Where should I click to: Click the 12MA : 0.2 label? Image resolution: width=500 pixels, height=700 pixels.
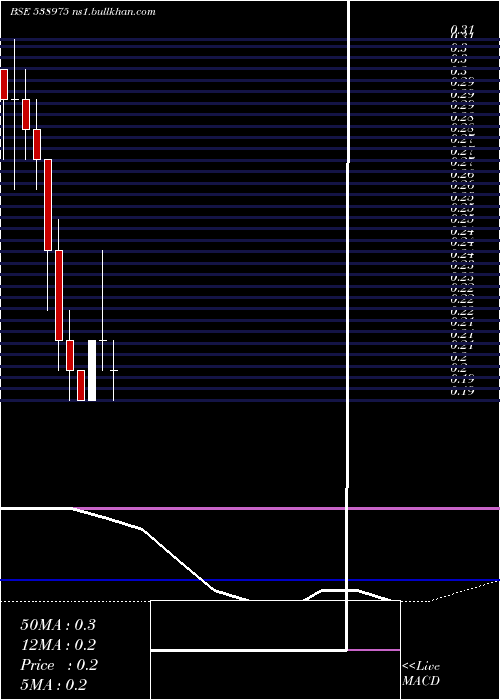click(58, 645)
